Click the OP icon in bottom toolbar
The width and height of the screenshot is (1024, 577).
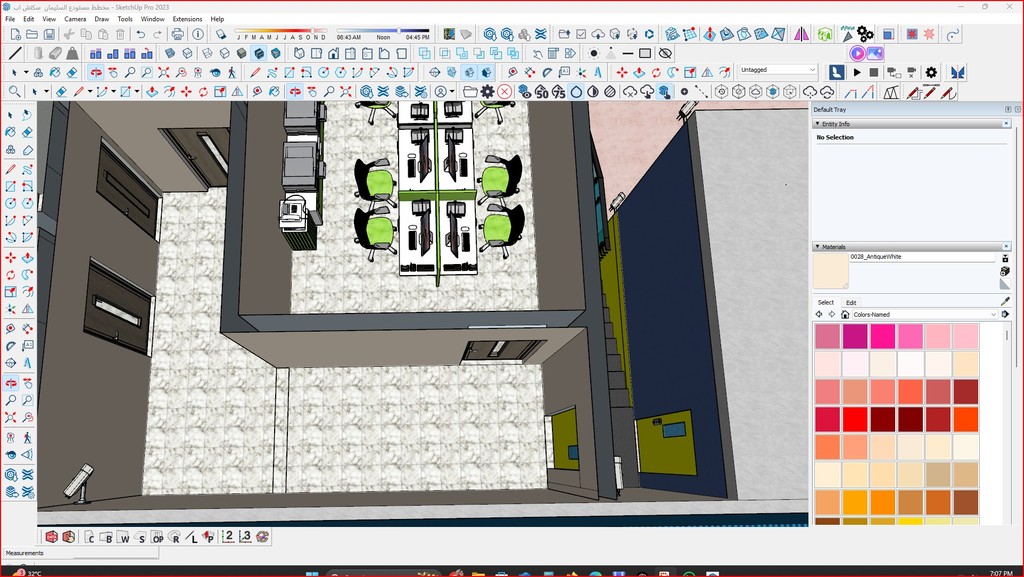(157, 537)
